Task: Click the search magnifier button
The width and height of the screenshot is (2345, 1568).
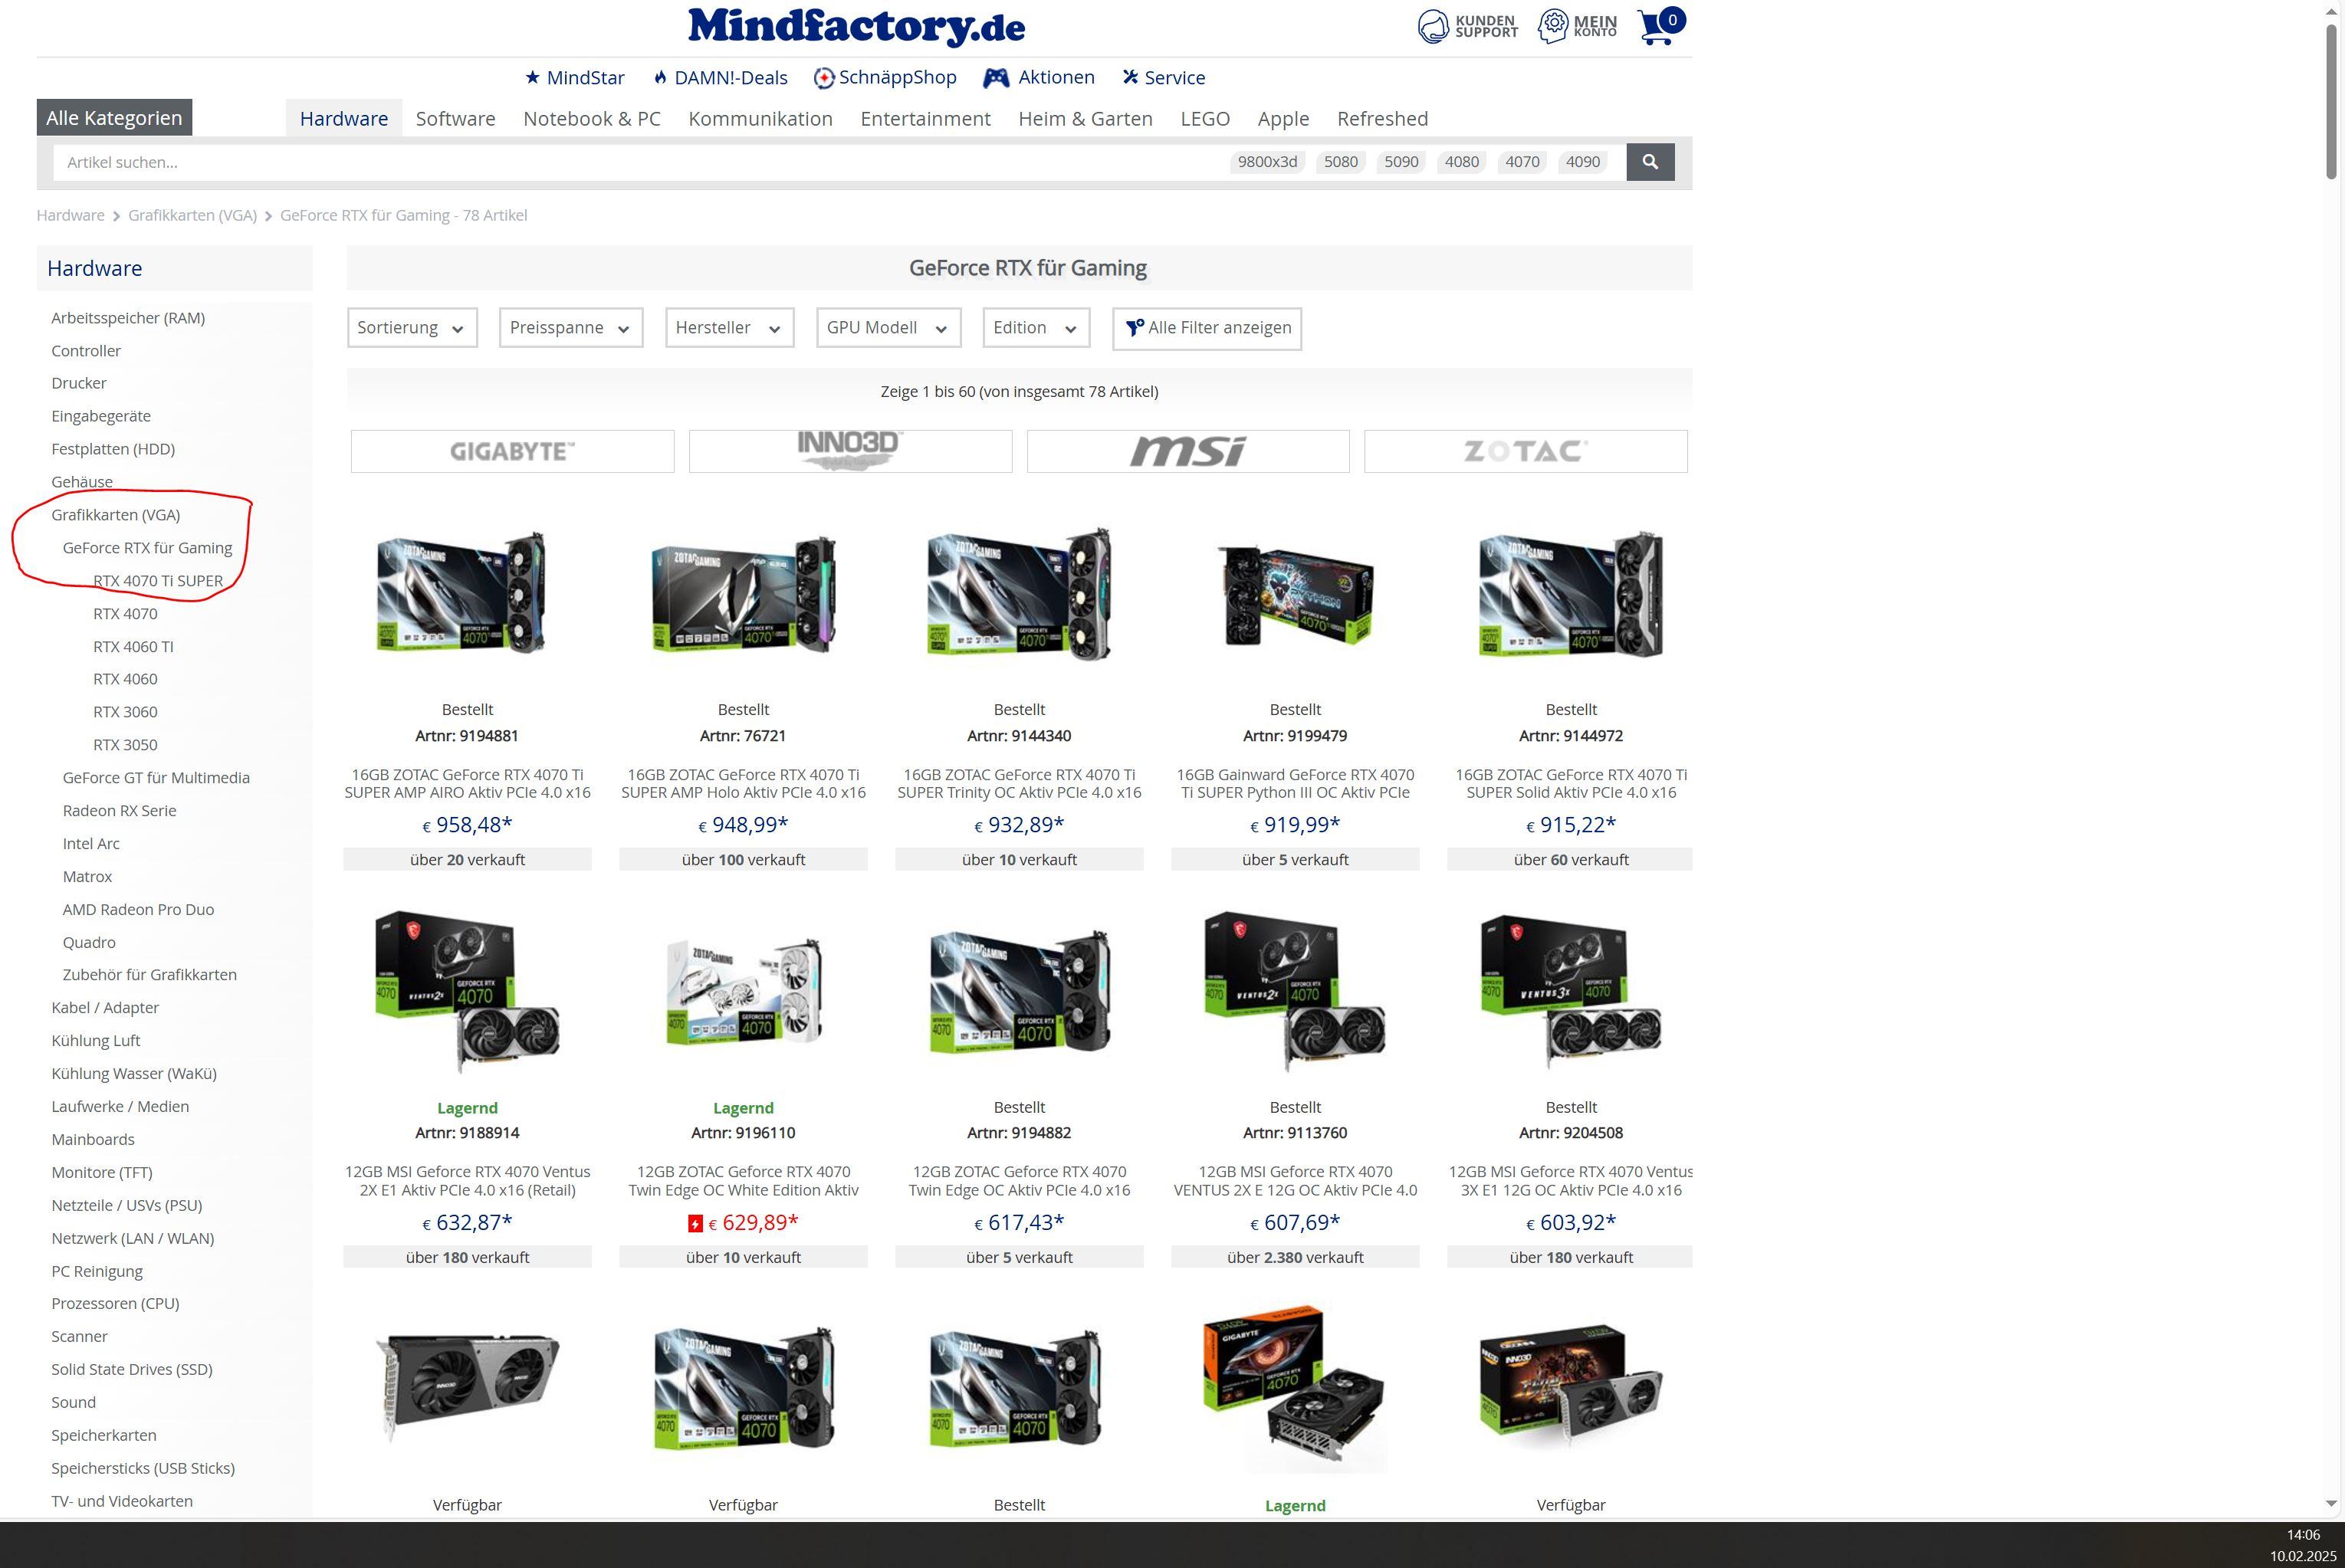Action: coord(1650,162)
